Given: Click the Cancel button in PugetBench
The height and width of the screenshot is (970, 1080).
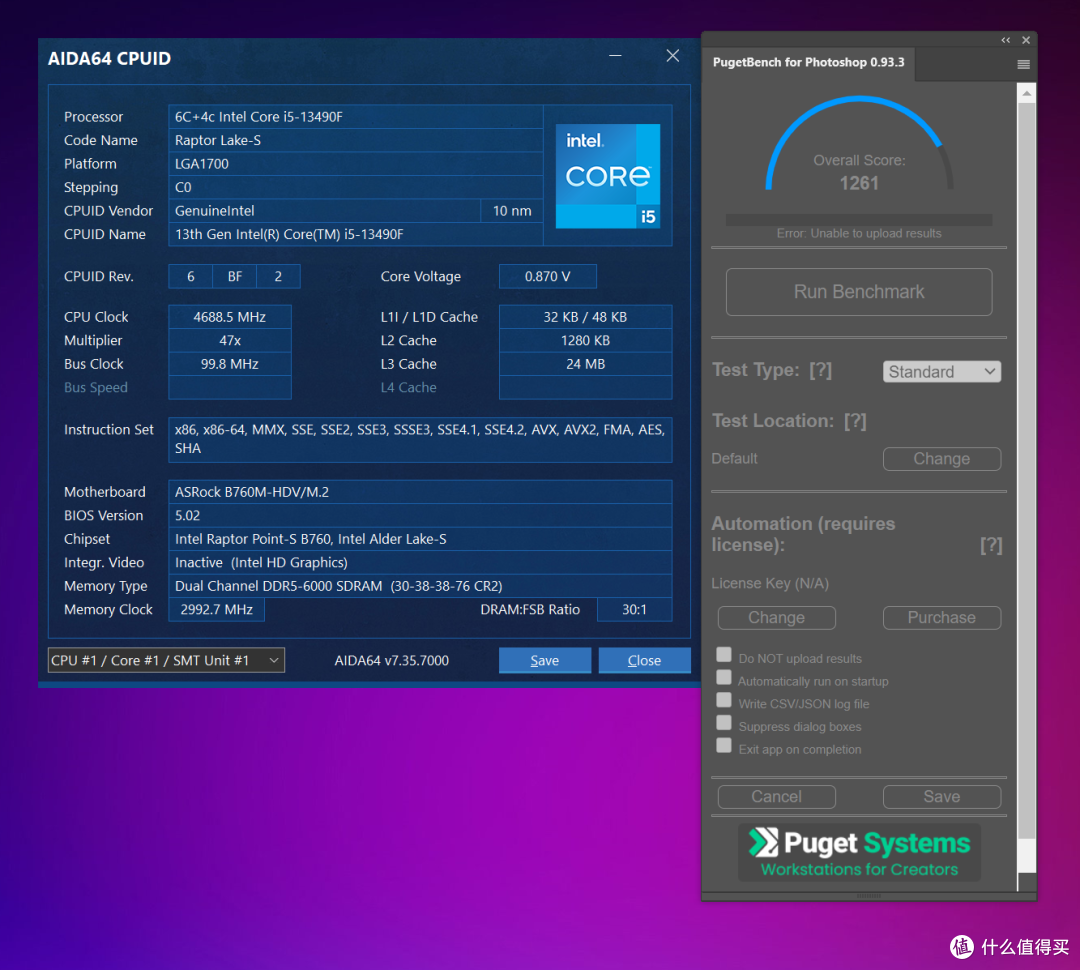Looking at the screenshot, I should pyautogui.click(x=776, y=797).
